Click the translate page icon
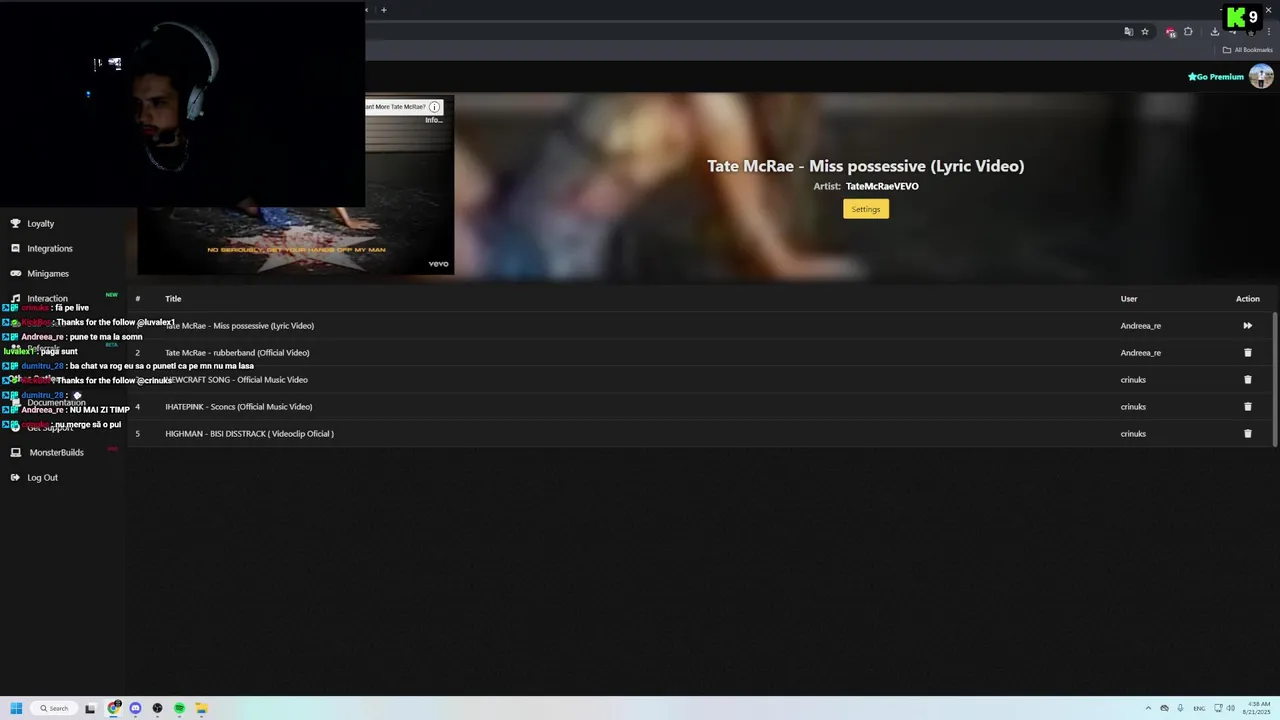1280x720 pixels. coord(1128,31)
